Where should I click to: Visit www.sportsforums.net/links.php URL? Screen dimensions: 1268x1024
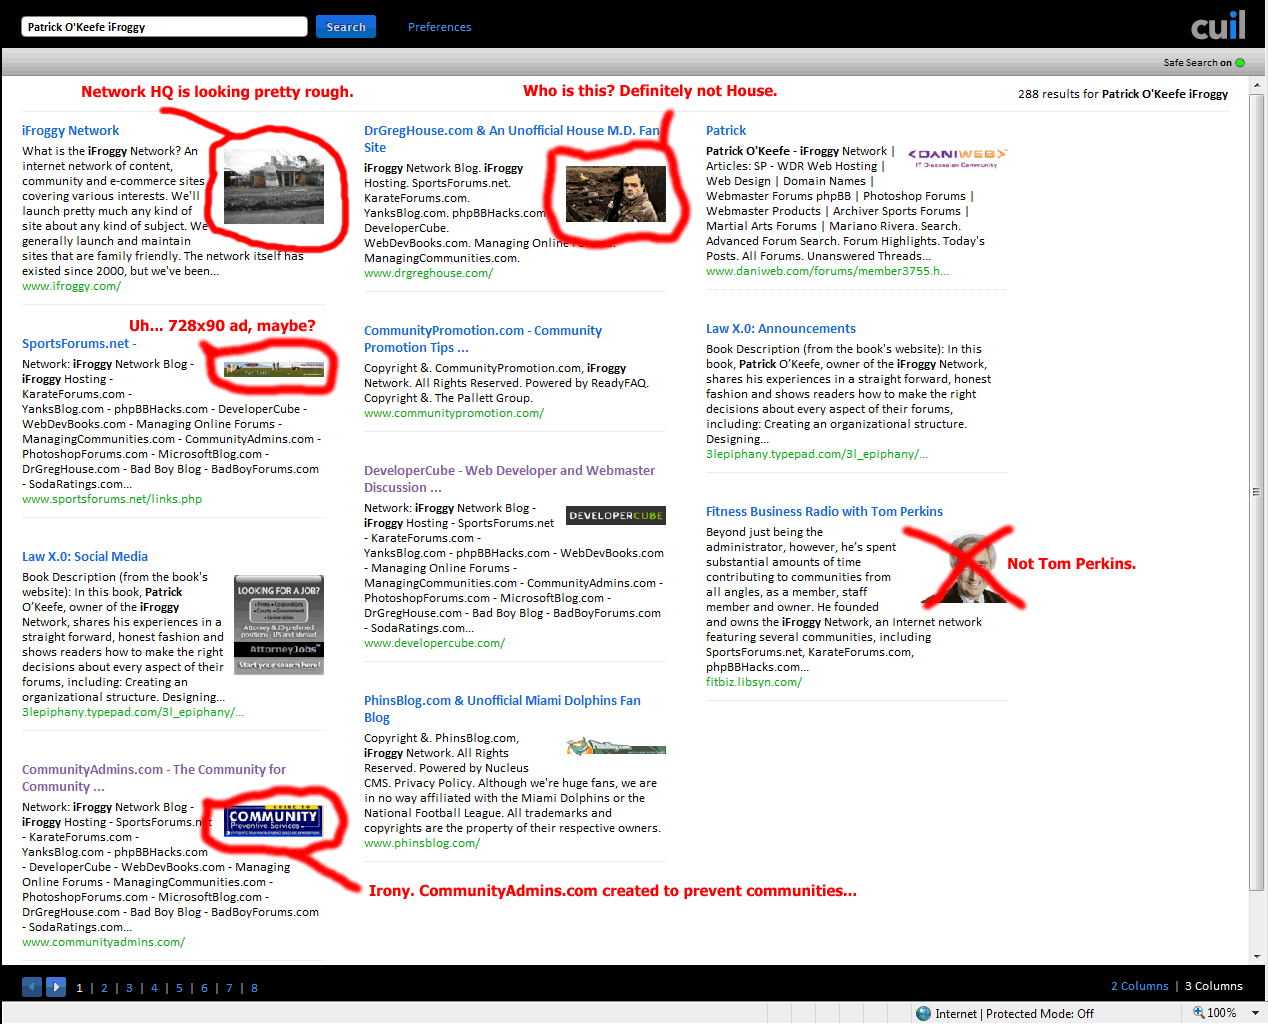(x=112, y=499)
